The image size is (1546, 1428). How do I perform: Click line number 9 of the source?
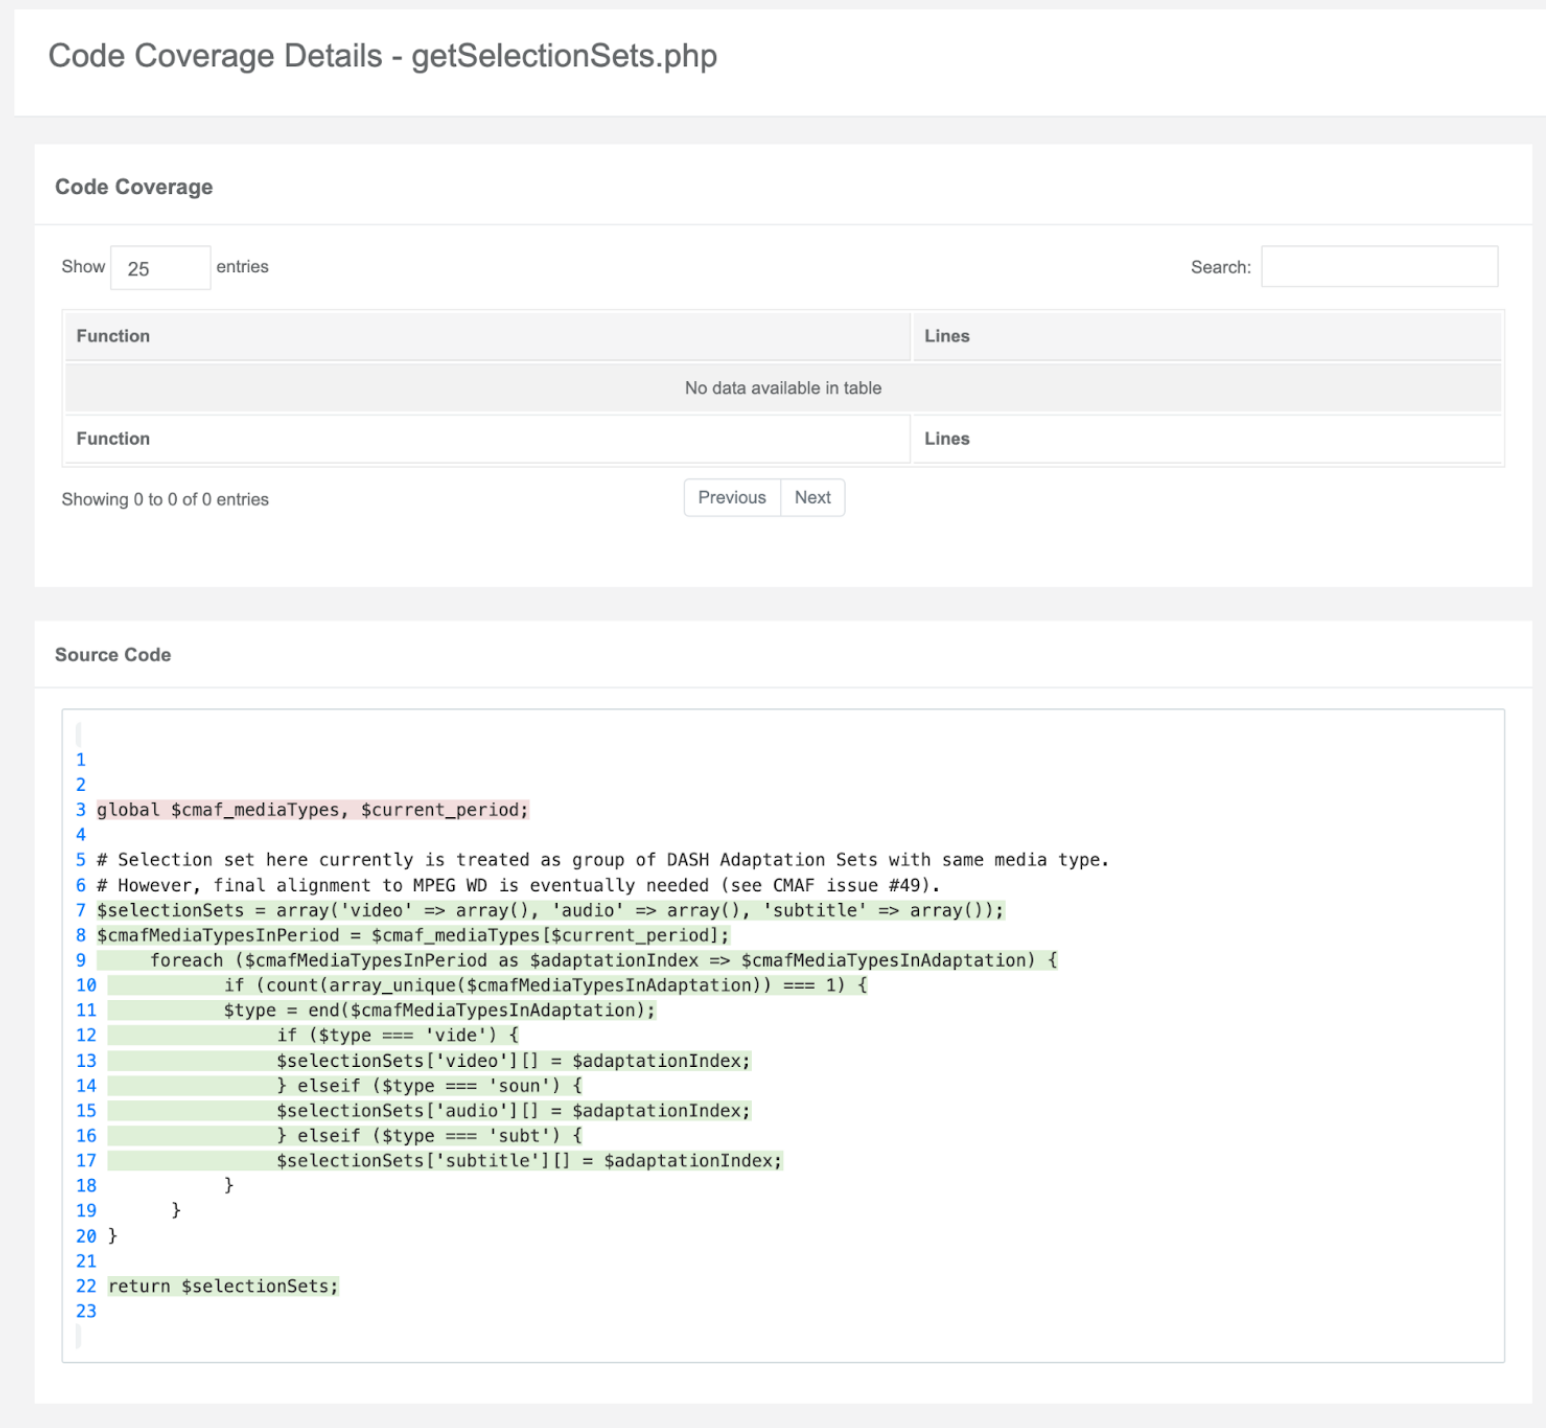pos(81,960)
